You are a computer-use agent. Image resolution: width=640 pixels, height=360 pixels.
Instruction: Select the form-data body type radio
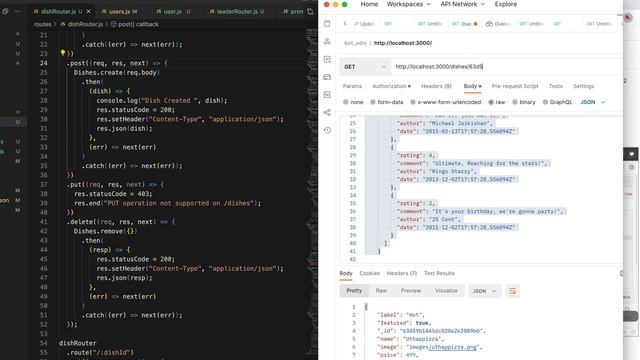373,102
